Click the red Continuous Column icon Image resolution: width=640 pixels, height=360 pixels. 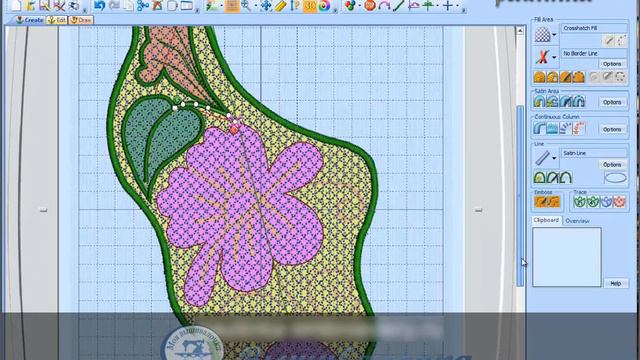[x=578, y=129]
